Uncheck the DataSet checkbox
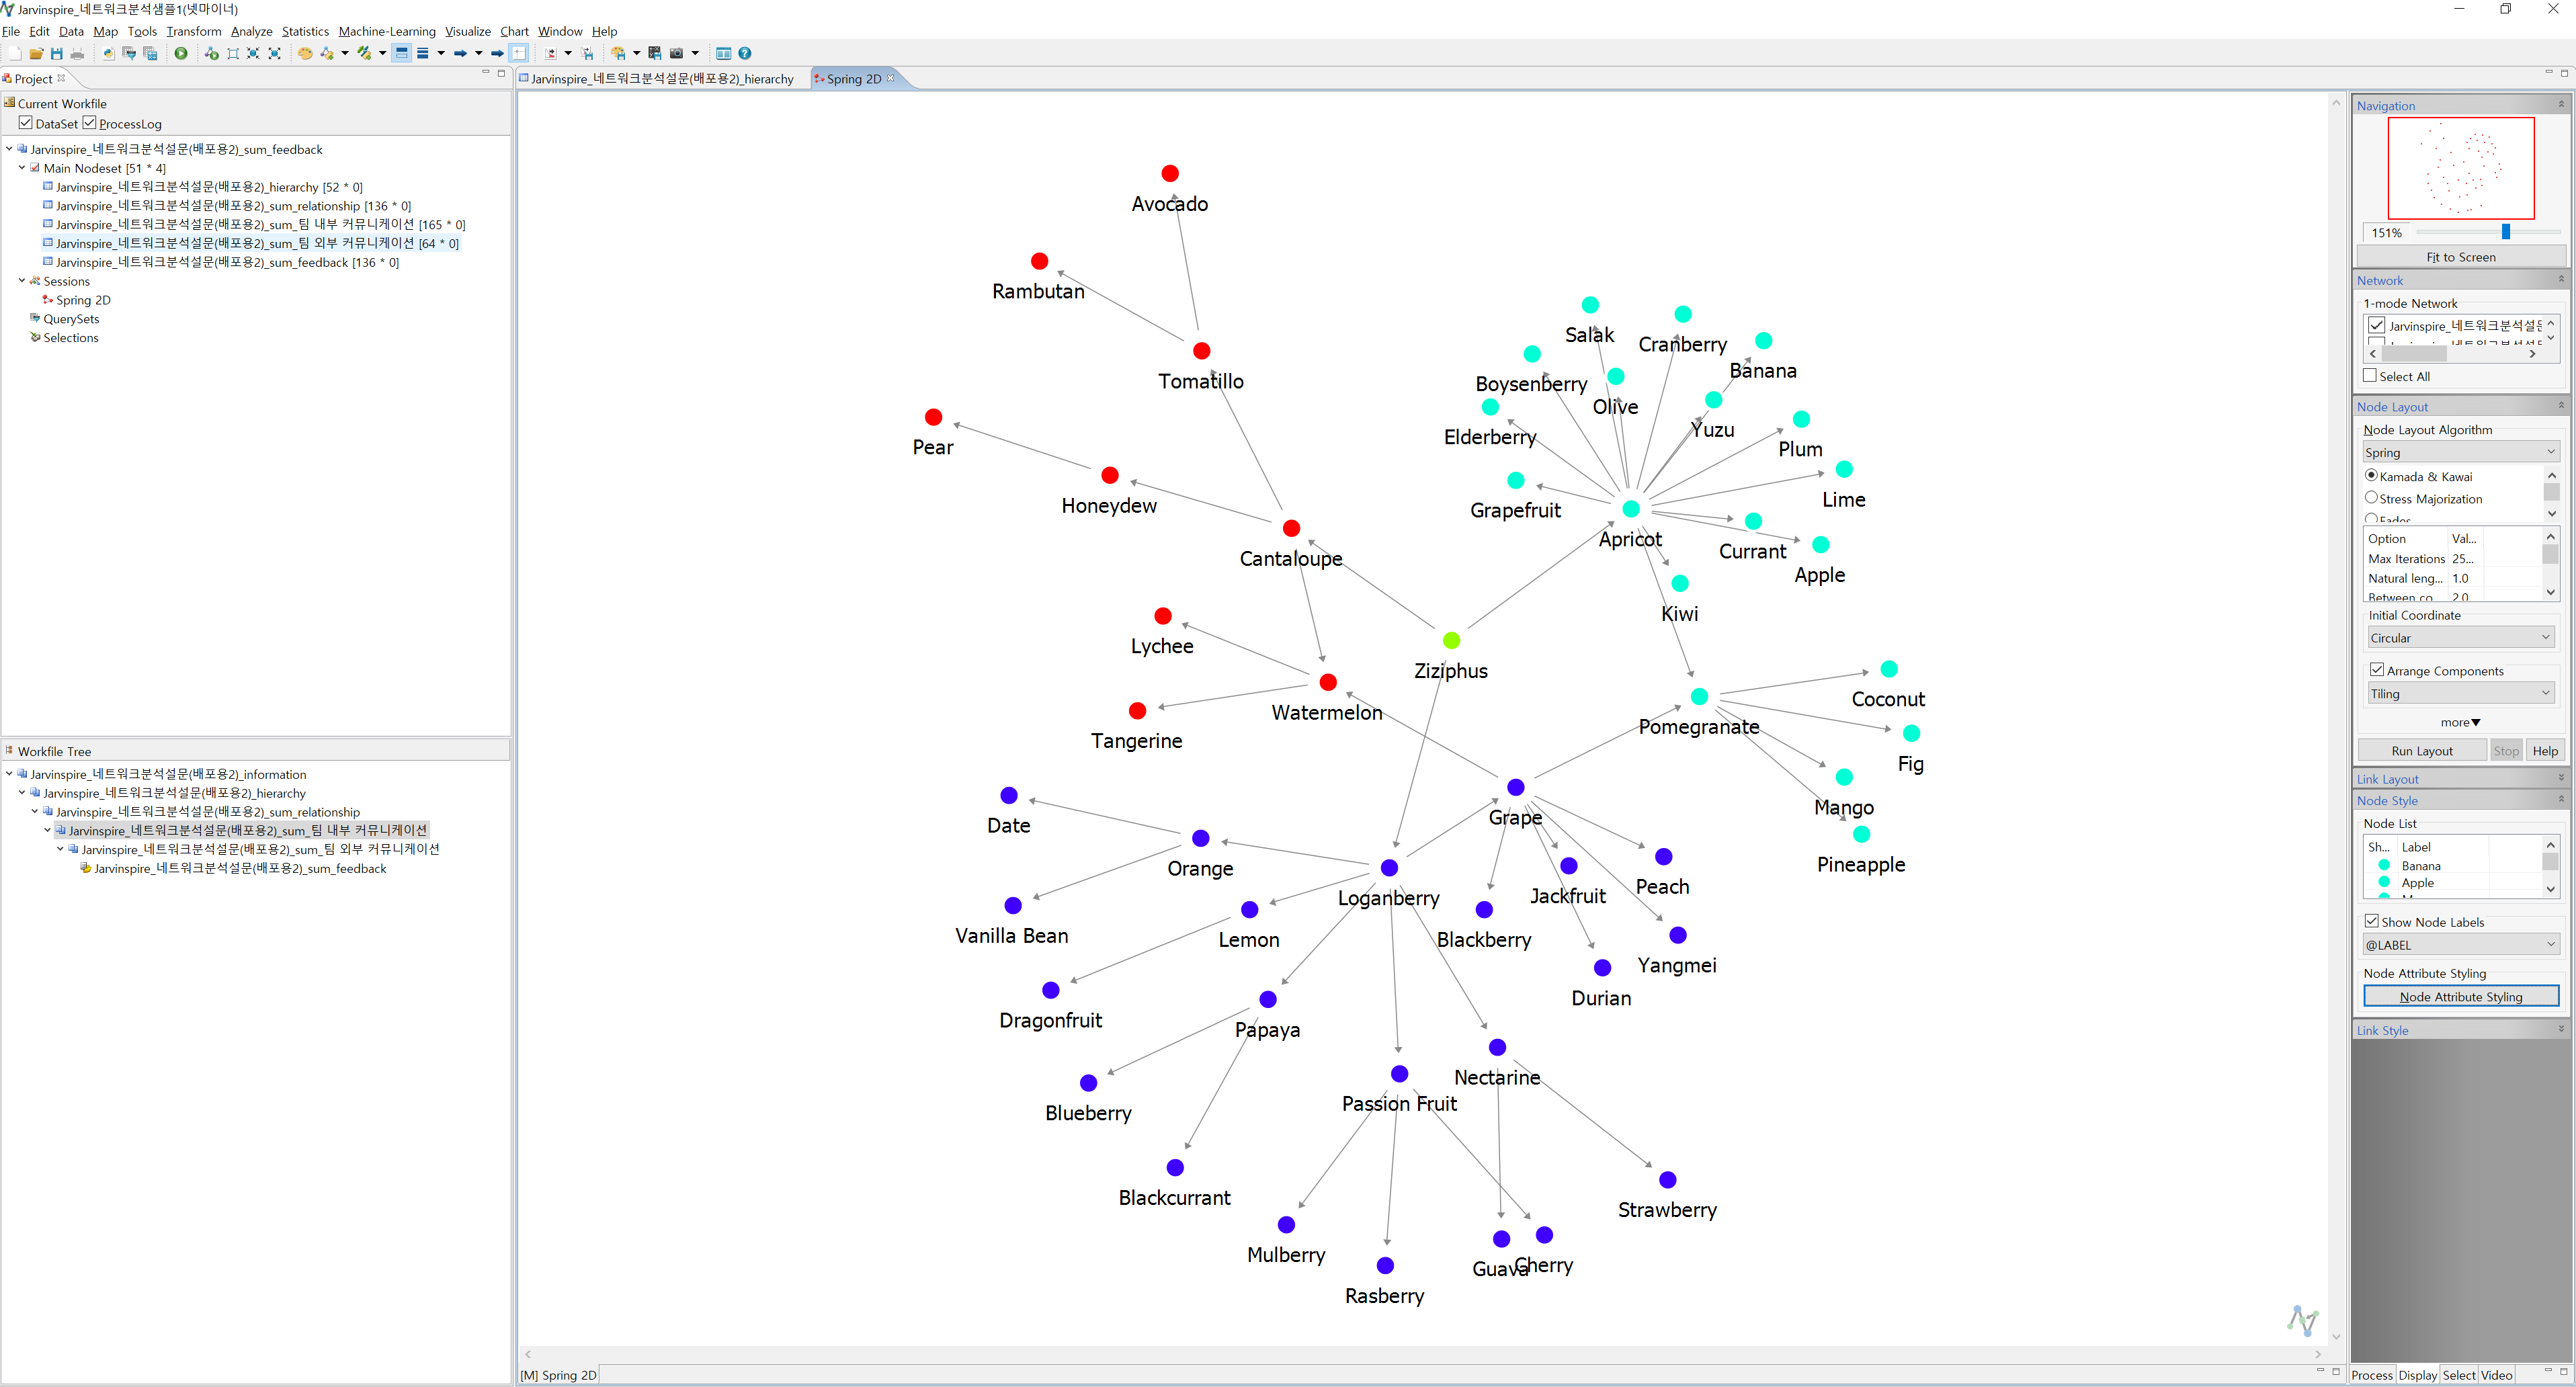 point(26,123)
